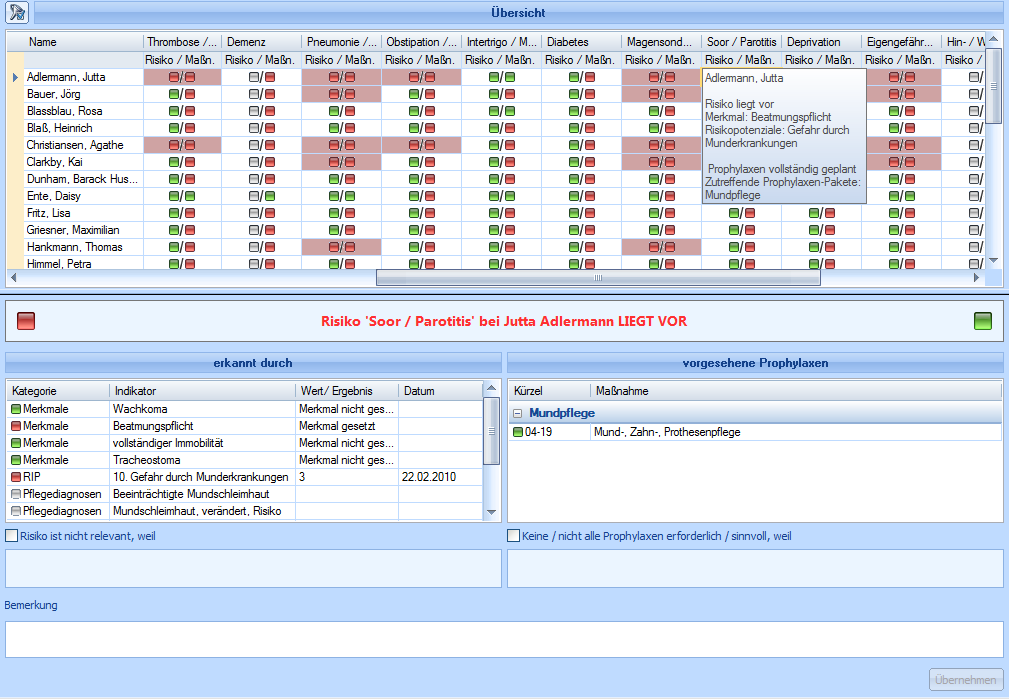Click the green status icon next to Wachkoma
The height and width of the screenshot is (700, 1009).
point(16,409)
